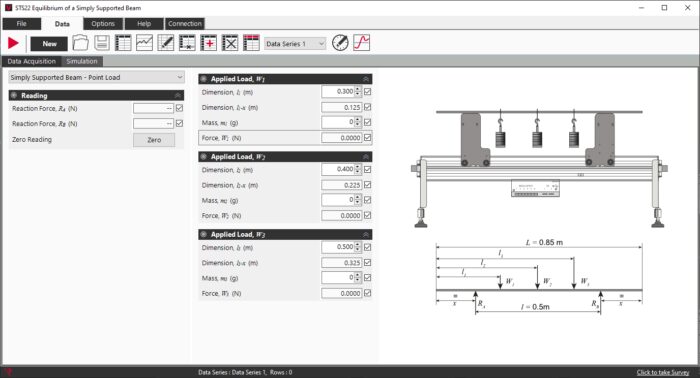Screen dimensions: 700x378
Task: Open the Data Series 1 dropdown
Action: (295, 44)
